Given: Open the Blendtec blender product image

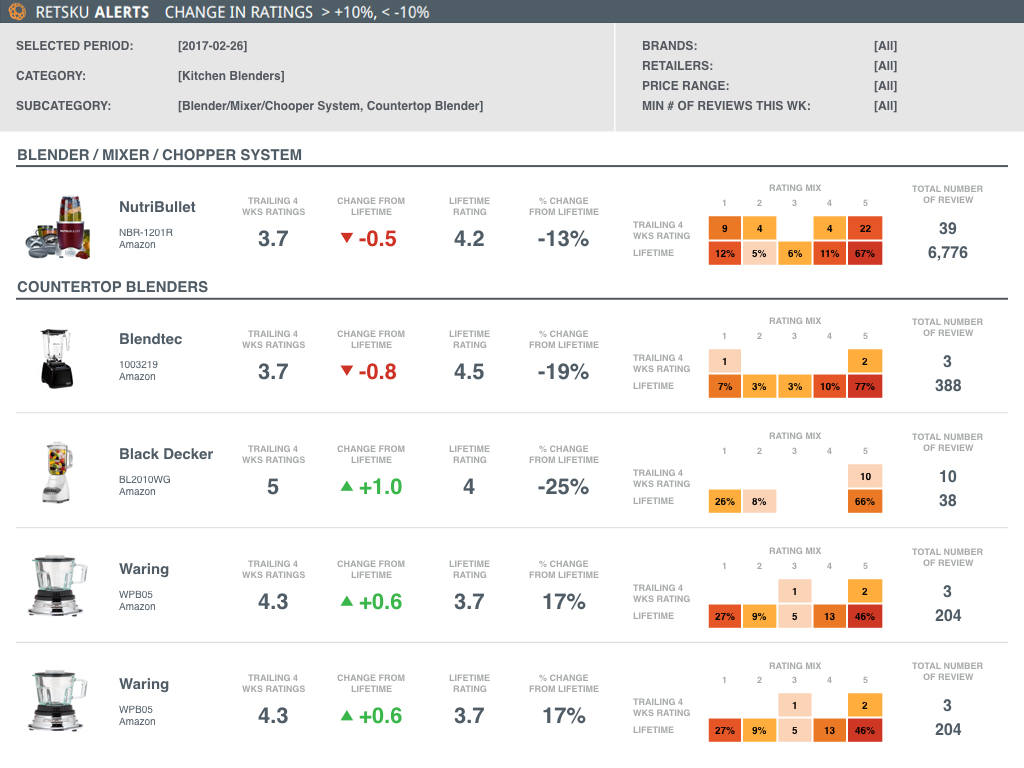Looking at the screenshot, I should (57, 359).
